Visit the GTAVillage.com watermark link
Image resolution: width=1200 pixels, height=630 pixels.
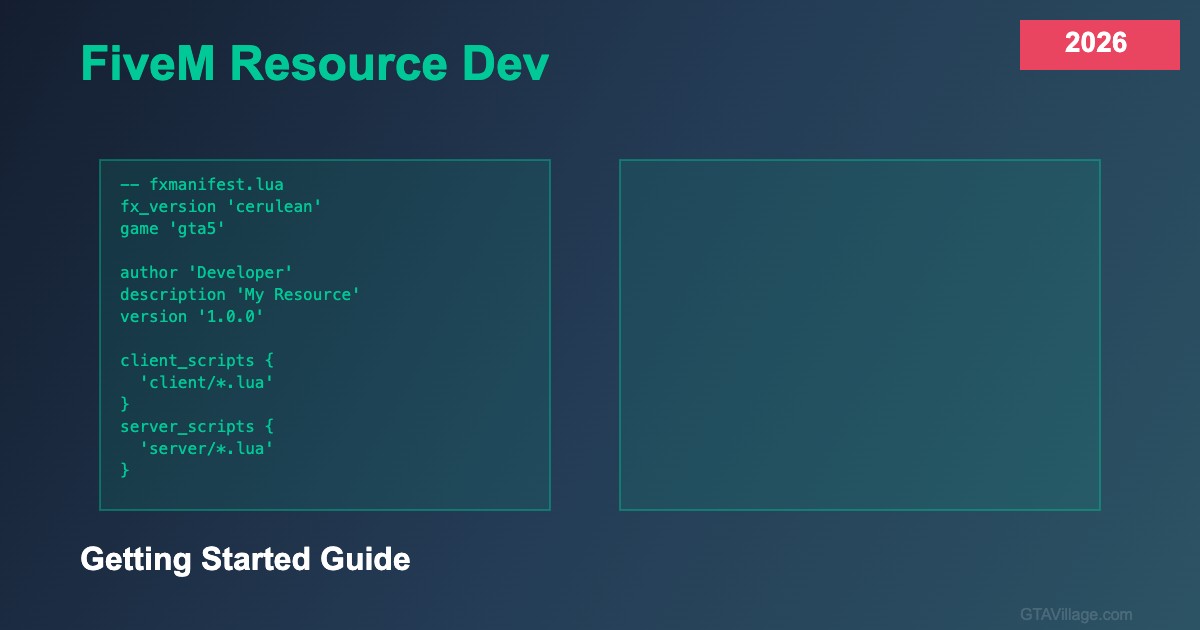click(x=1076, y=614)
